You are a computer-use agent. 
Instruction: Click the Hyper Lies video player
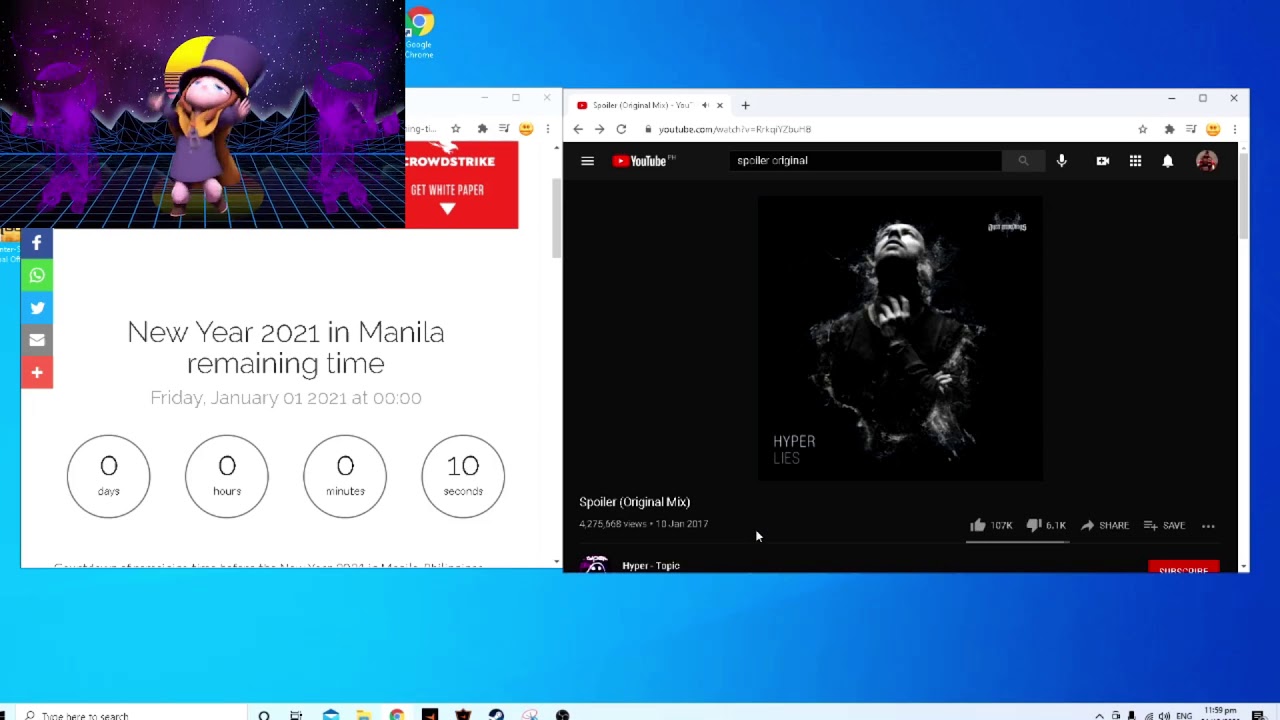pyautogui.click(x=900, y=338)
